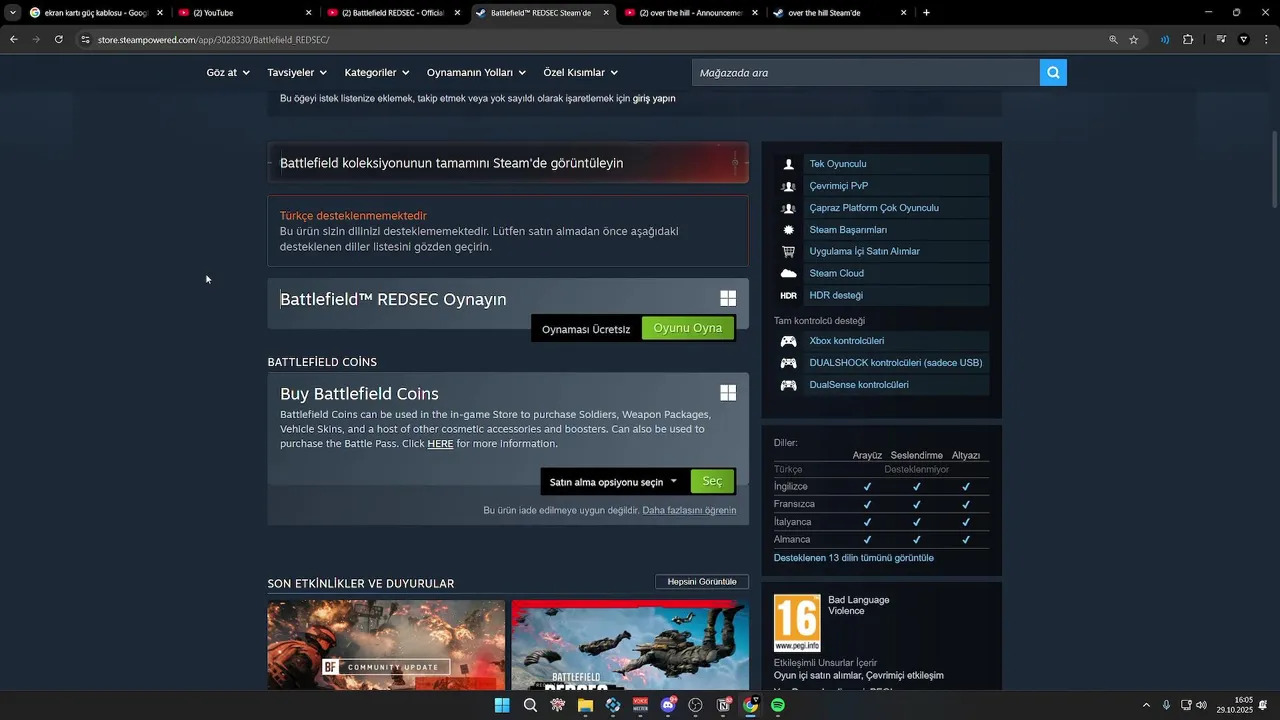Click the Steam Cloud icon
The width and height of the screenshot is (1280, 720).
pyautogui.click(x=789, y=273)
